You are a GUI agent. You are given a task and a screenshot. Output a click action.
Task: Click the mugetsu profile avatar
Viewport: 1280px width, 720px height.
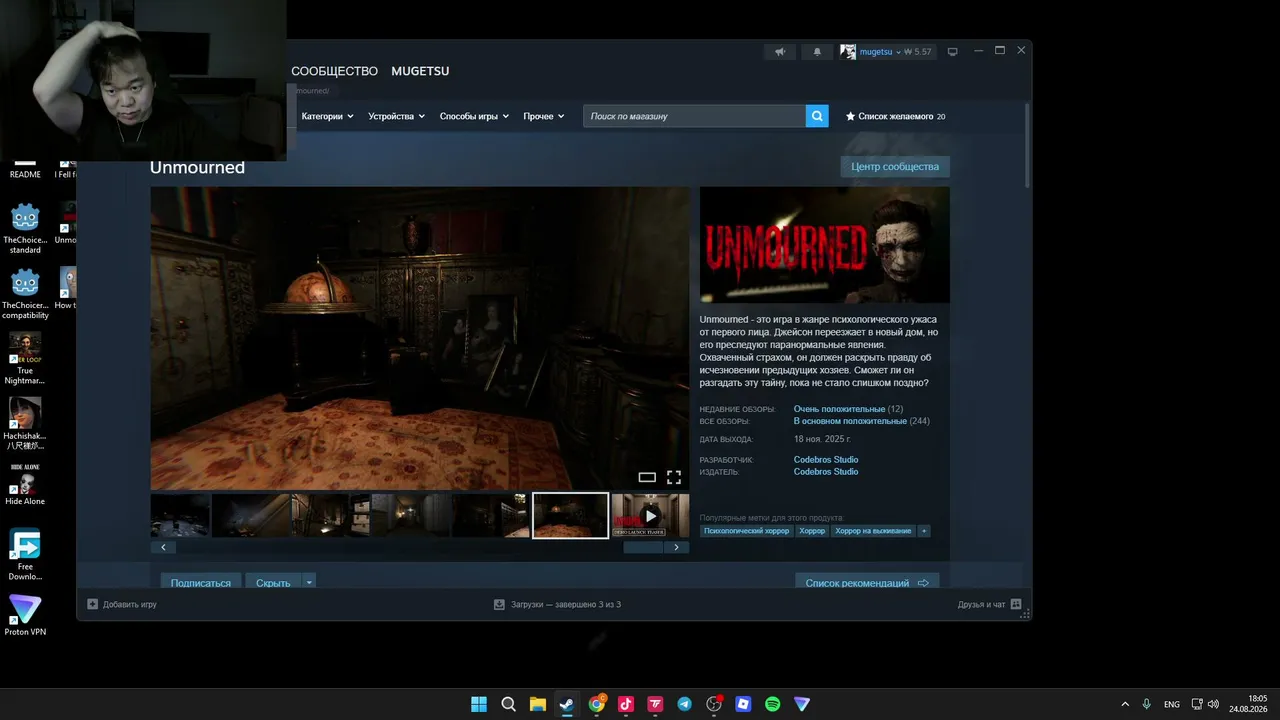point(848,52)
